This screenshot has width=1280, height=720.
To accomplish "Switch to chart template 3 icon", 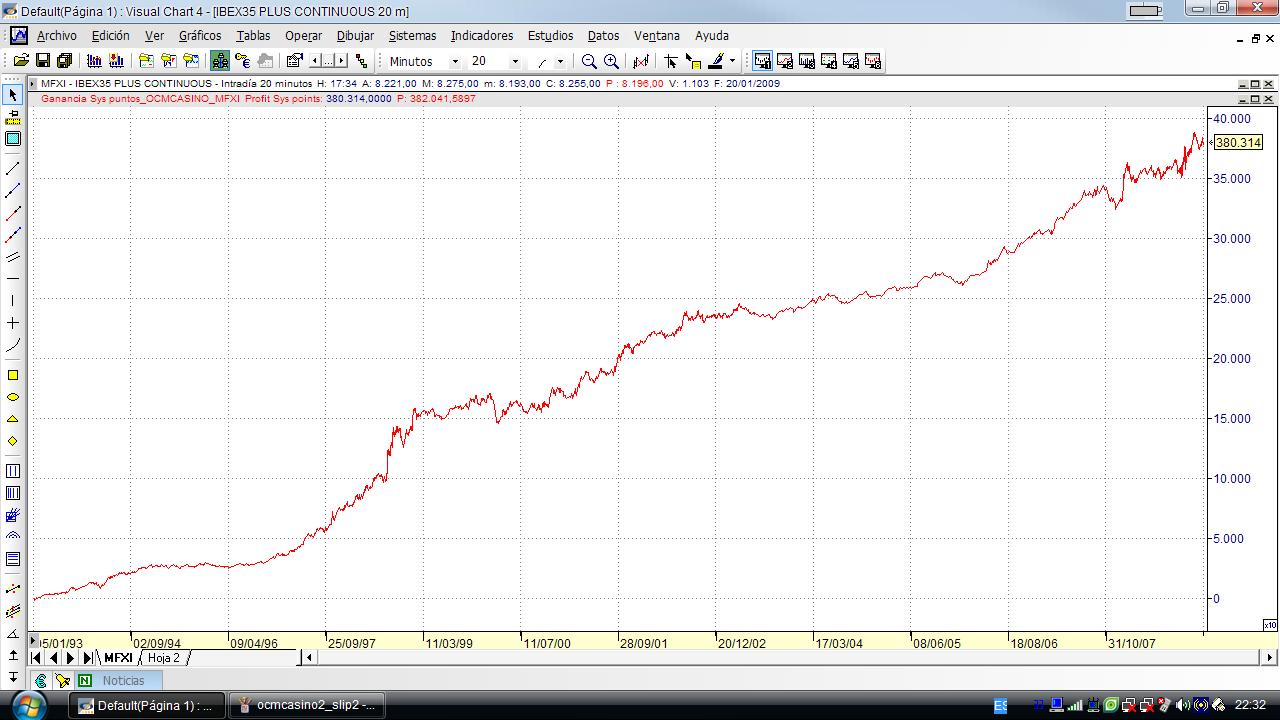I will (x=807, y=61).
